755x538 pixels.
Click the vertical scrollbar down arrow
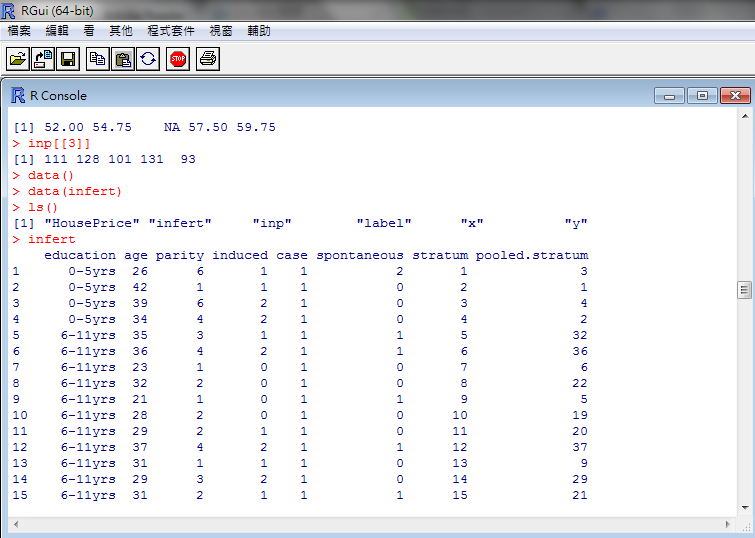pos(745,508)
